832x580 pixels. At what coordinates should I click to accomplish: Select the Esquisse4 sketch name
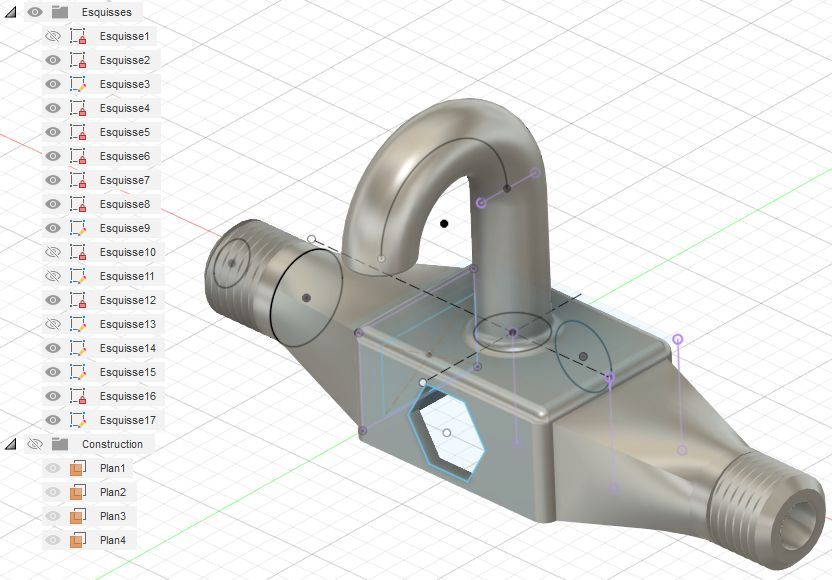[x=125, y=108]
